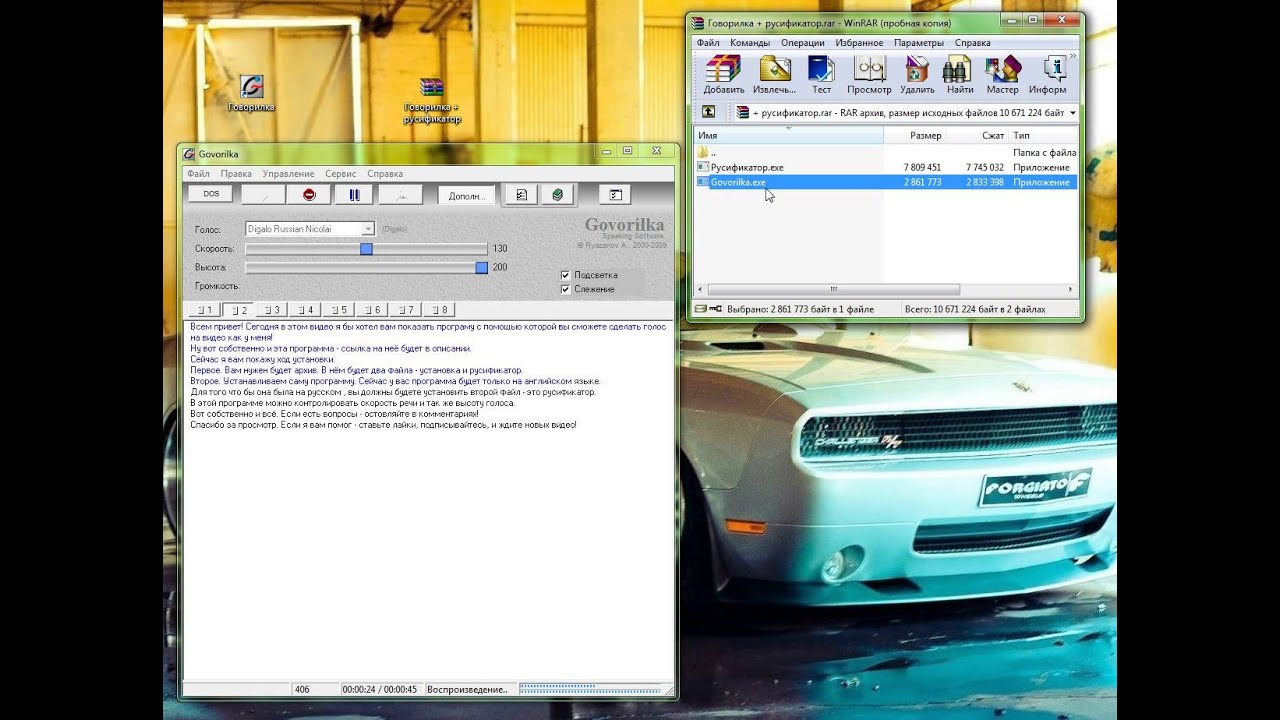Click the disk icon in WinRAR status bar
Viewport: 1280px width, 720px height.
pyautogui.click(x=700, y=309)
